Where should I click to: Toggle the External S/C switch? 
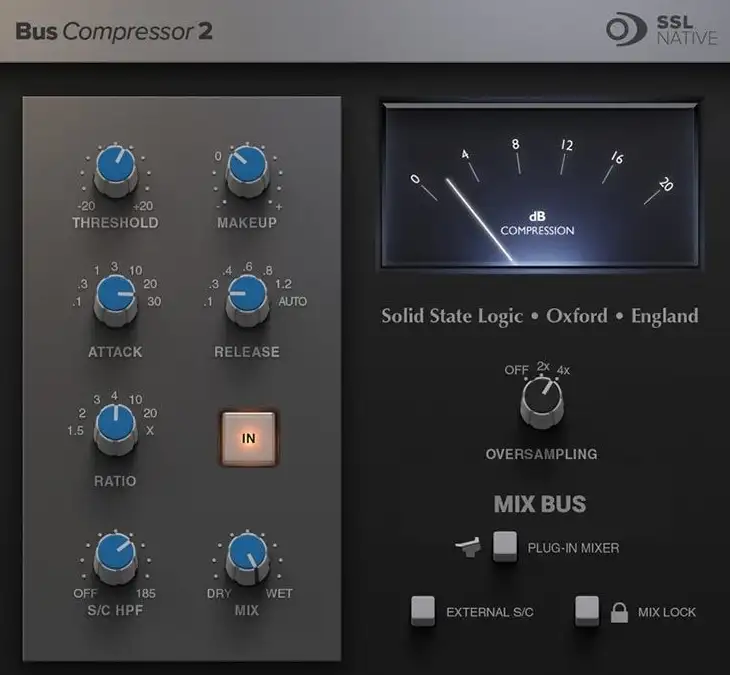[423, 610]
